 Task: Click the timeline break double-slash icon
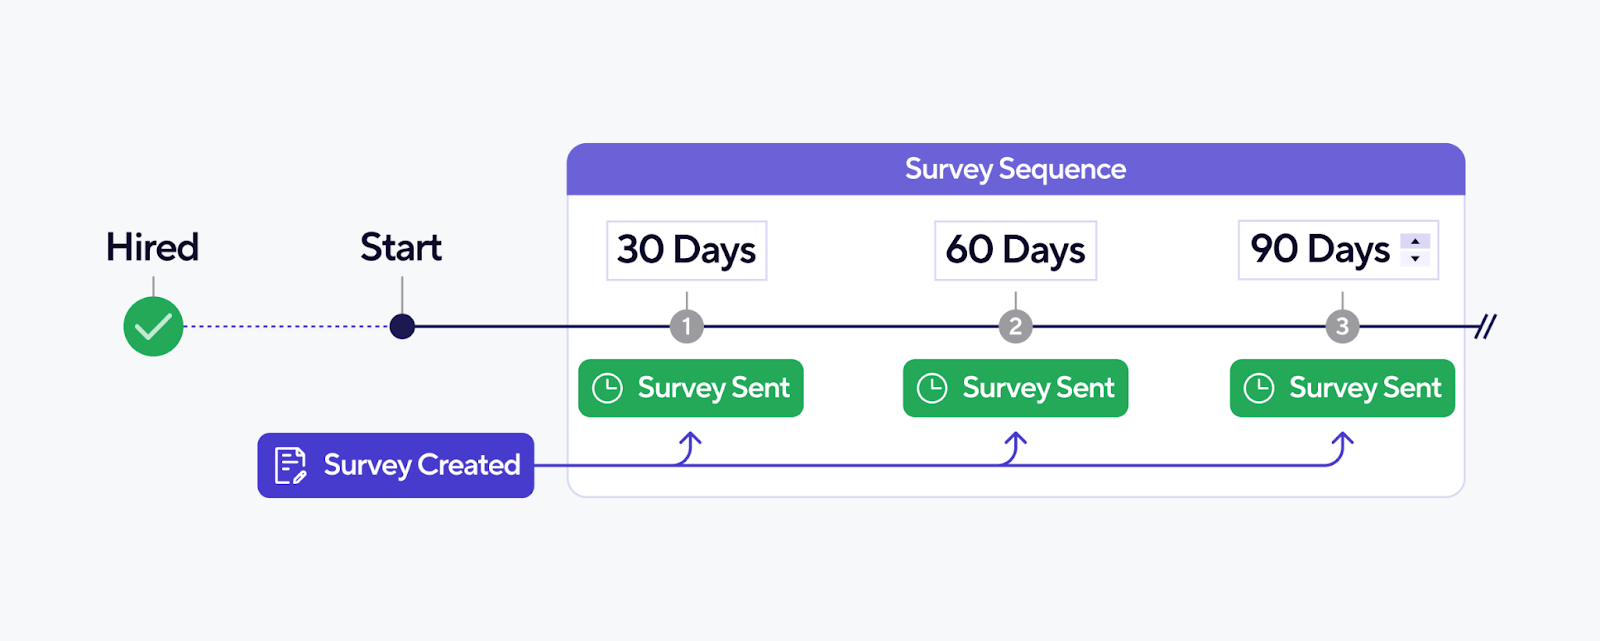coord(1486,326)
